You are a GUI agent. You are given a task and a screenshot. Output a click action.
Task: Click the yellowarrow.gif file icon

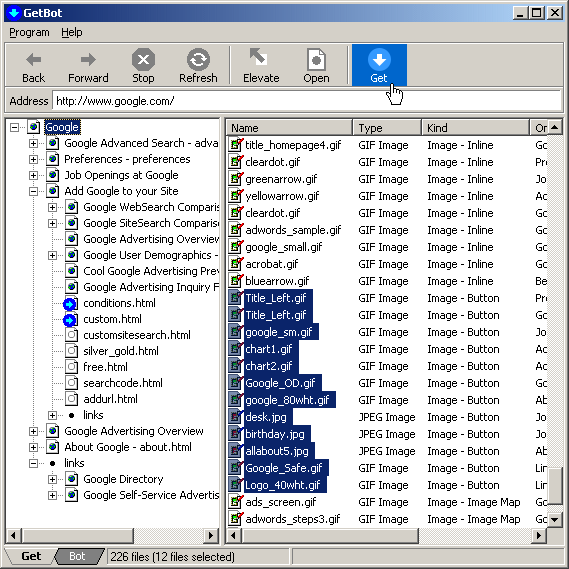236,196
